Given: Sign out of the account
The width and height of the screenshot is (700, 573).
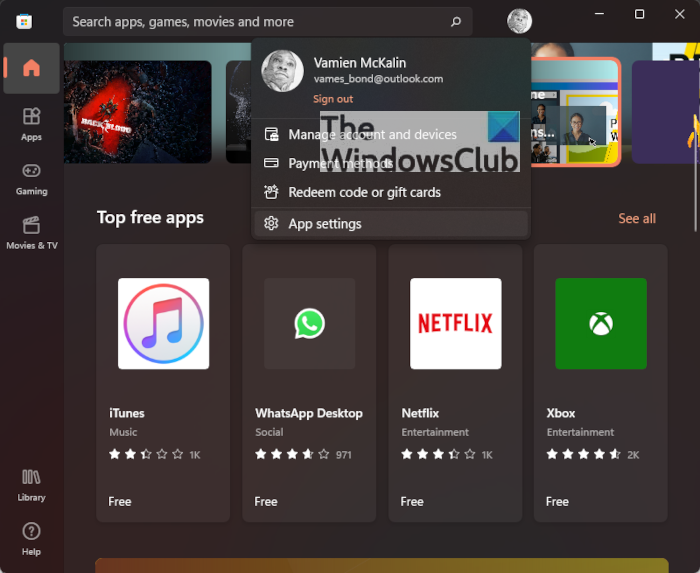Looking at the screenshot, I should point(333,99).
